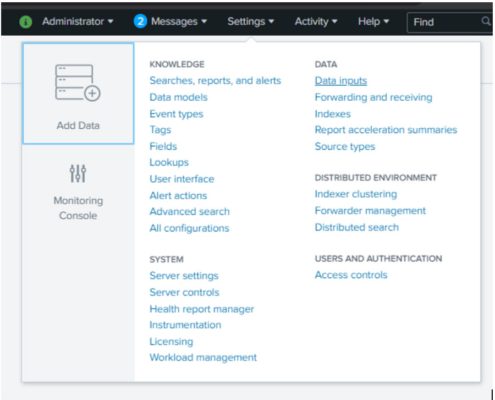Click the blue messages count badge
Image resolution: width=495 pixels, height=400 pixels.
(x=140, y=22)
